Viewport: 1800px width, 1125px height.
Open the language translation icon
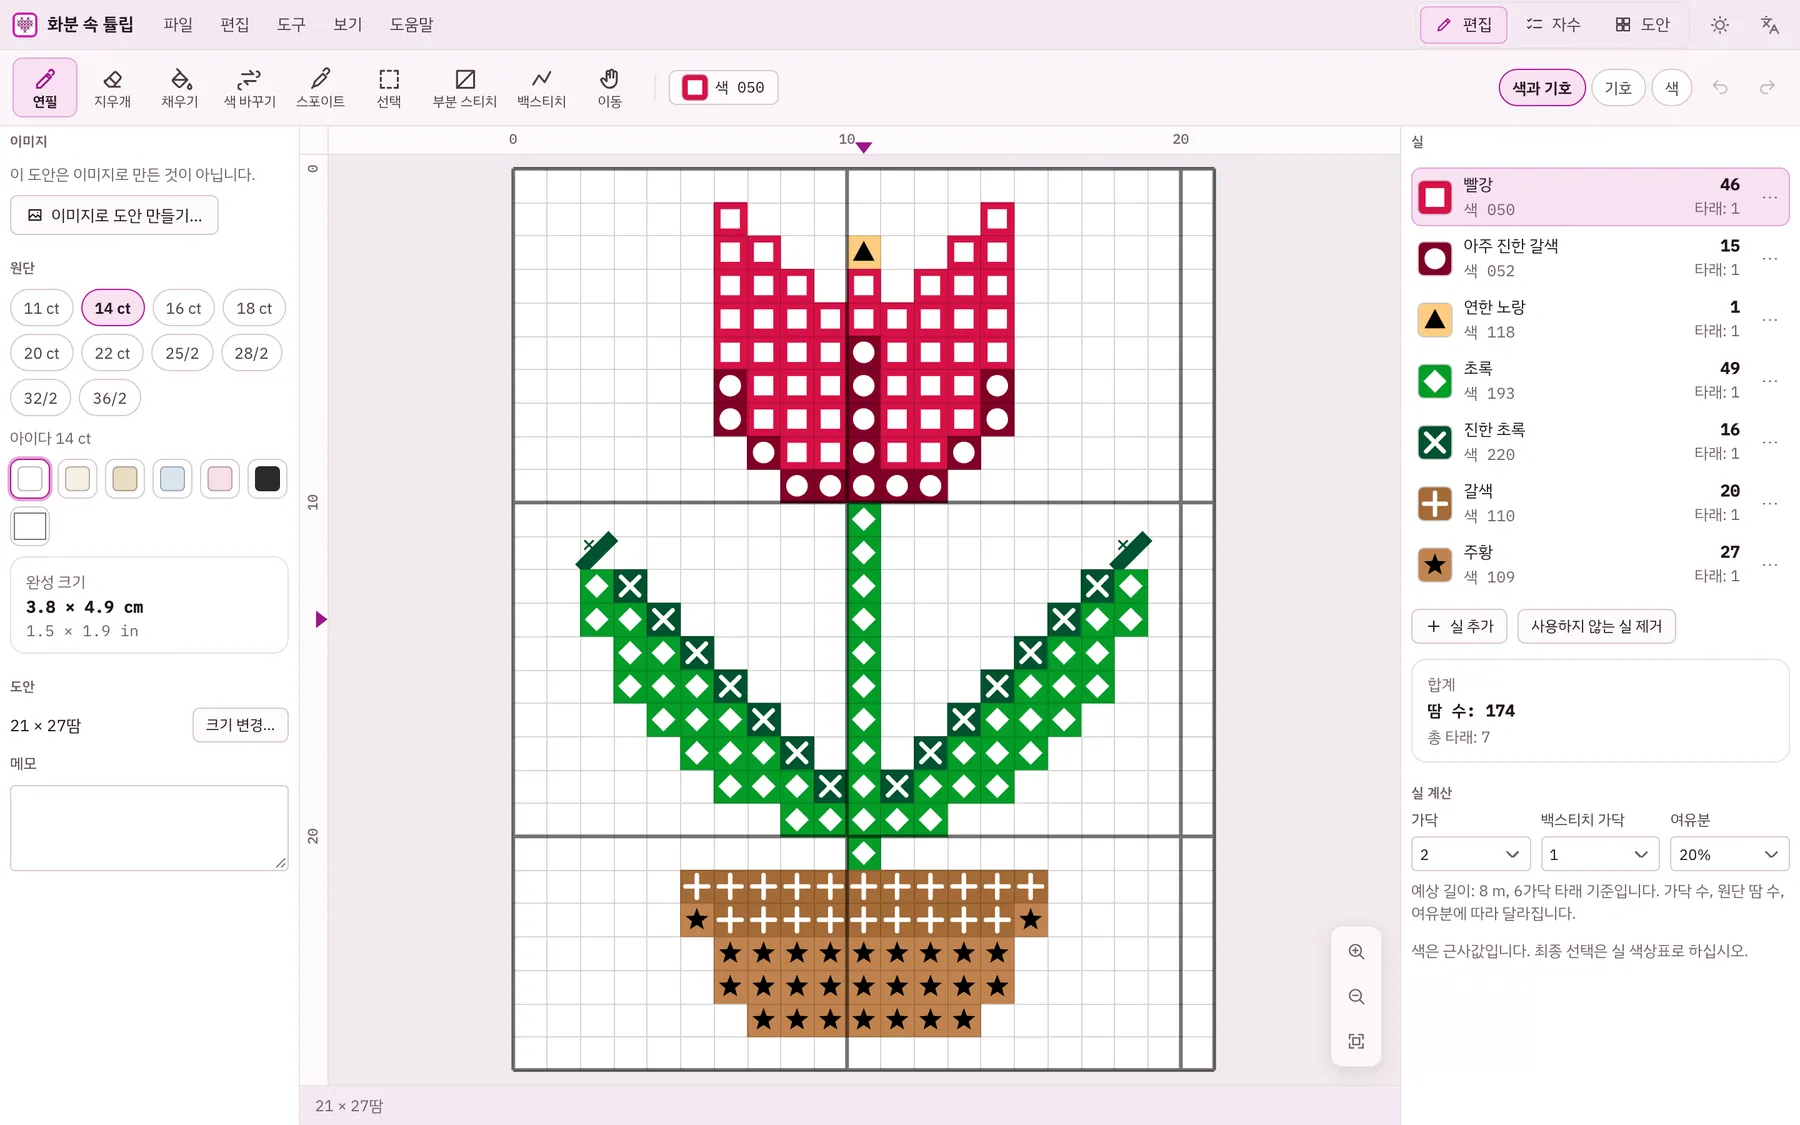pyautogui.click(x=1770, y=25)
